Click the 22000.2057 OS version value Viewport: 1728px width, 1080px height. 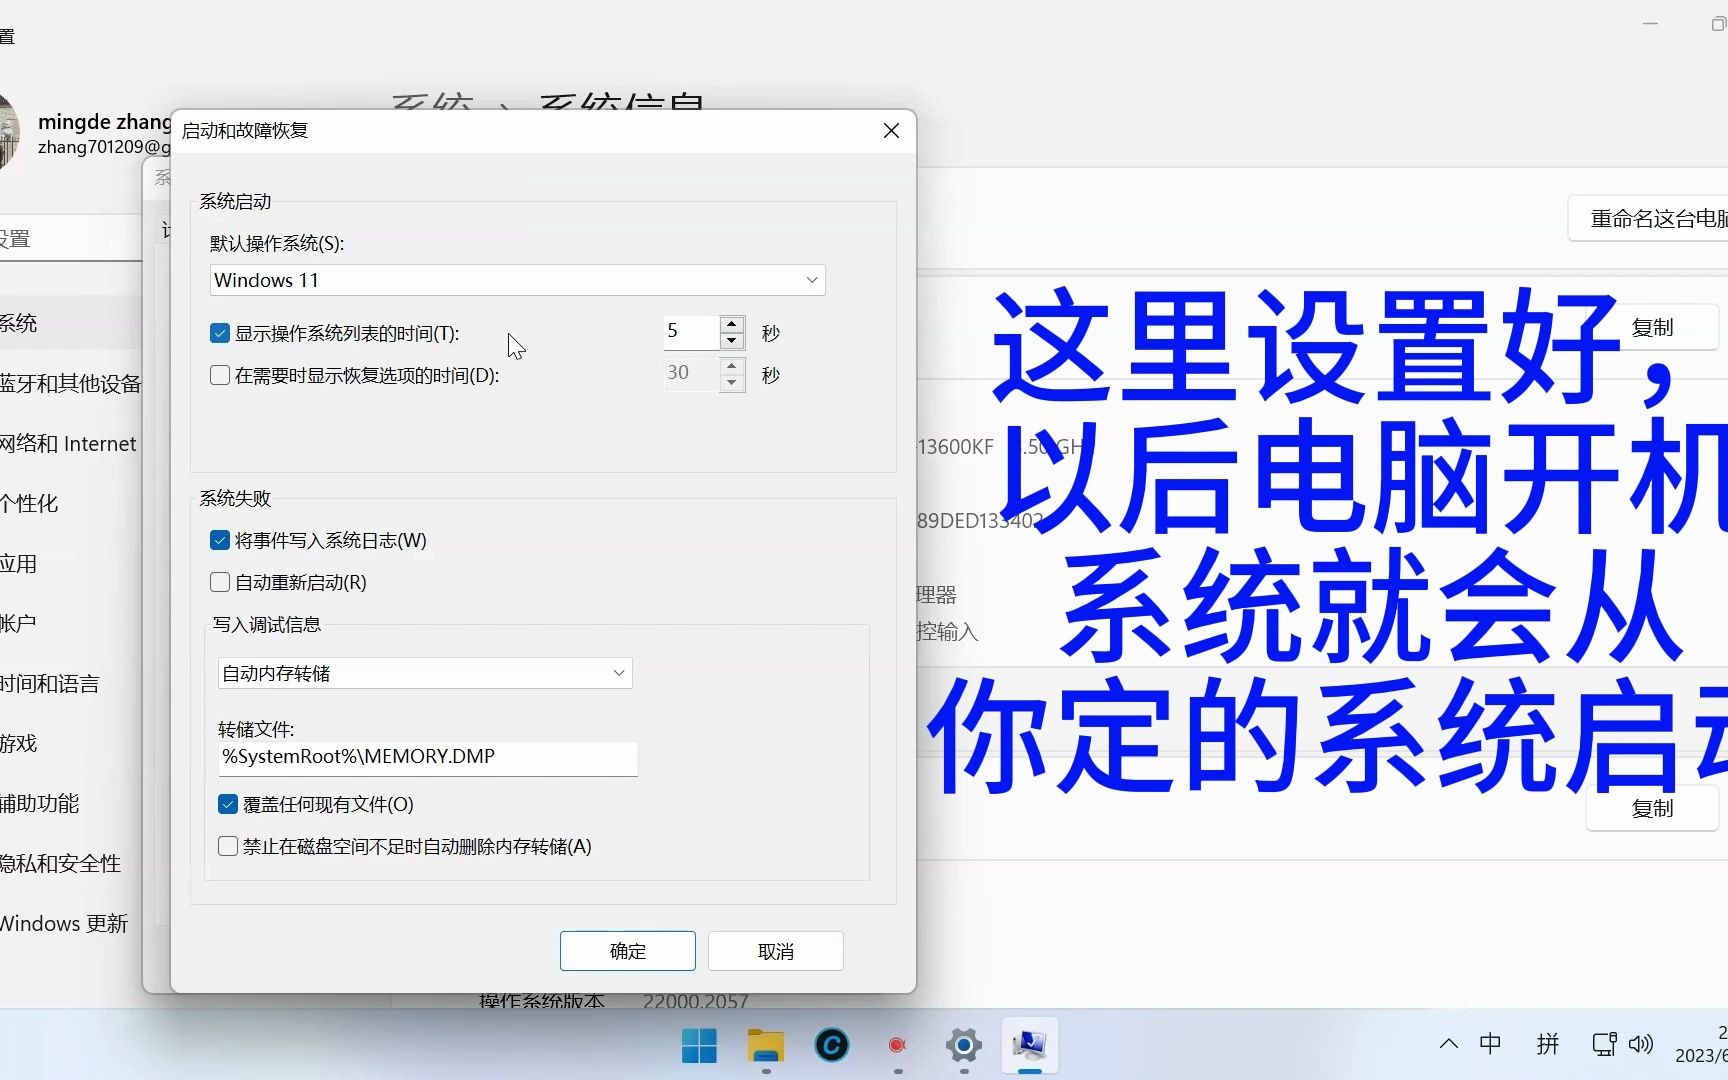(x=696, y=1001)
